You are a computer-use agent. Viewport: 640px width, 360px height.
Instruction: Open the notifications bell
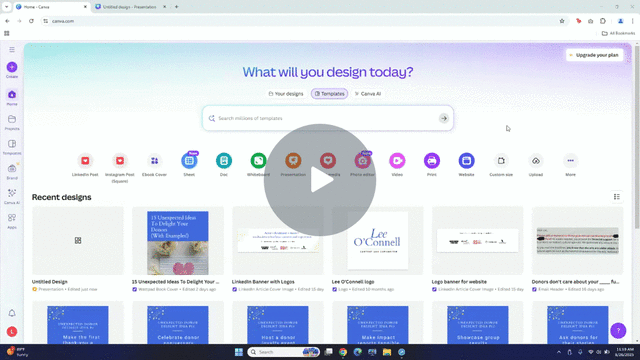[x=12, y=313]
